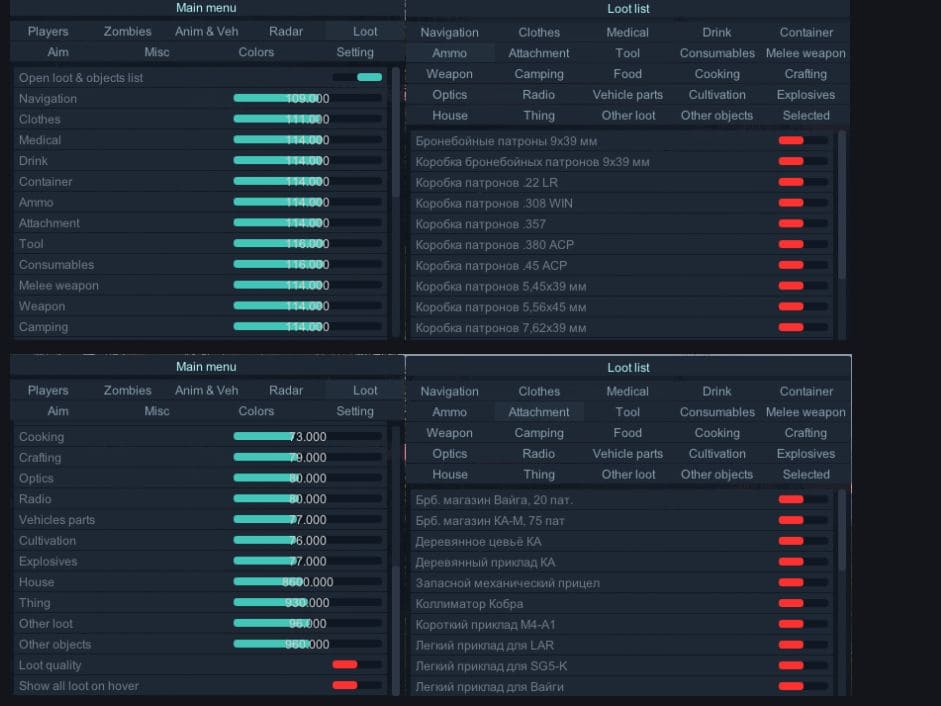Viewport: 941px width, 706px height.
Task: Open Explosives category in the upper Loot list
Action: 805,95
